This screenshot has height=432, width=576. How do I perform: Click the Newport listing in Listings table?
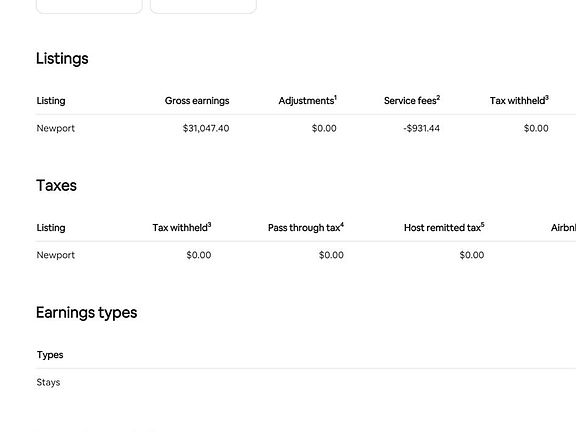(55, 128)
